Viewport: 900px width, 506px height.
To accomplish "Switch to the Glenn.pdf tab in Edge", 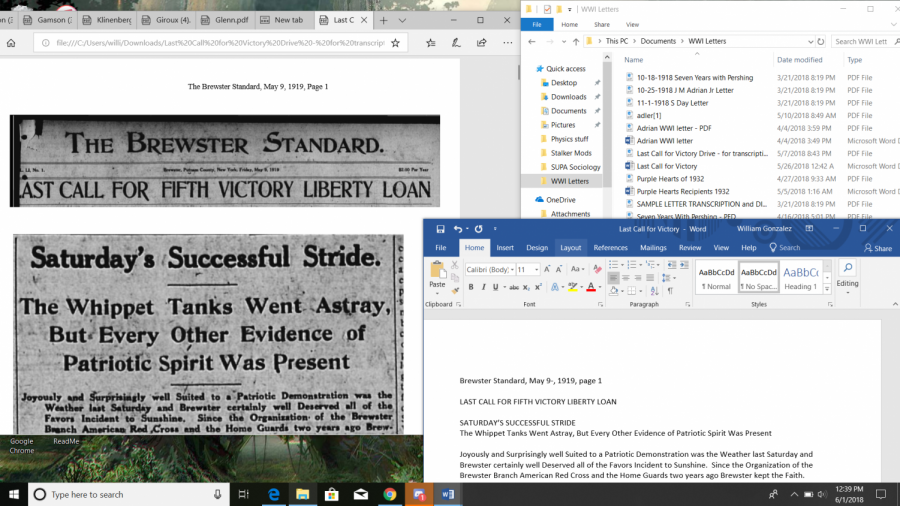I will (227, 20).
